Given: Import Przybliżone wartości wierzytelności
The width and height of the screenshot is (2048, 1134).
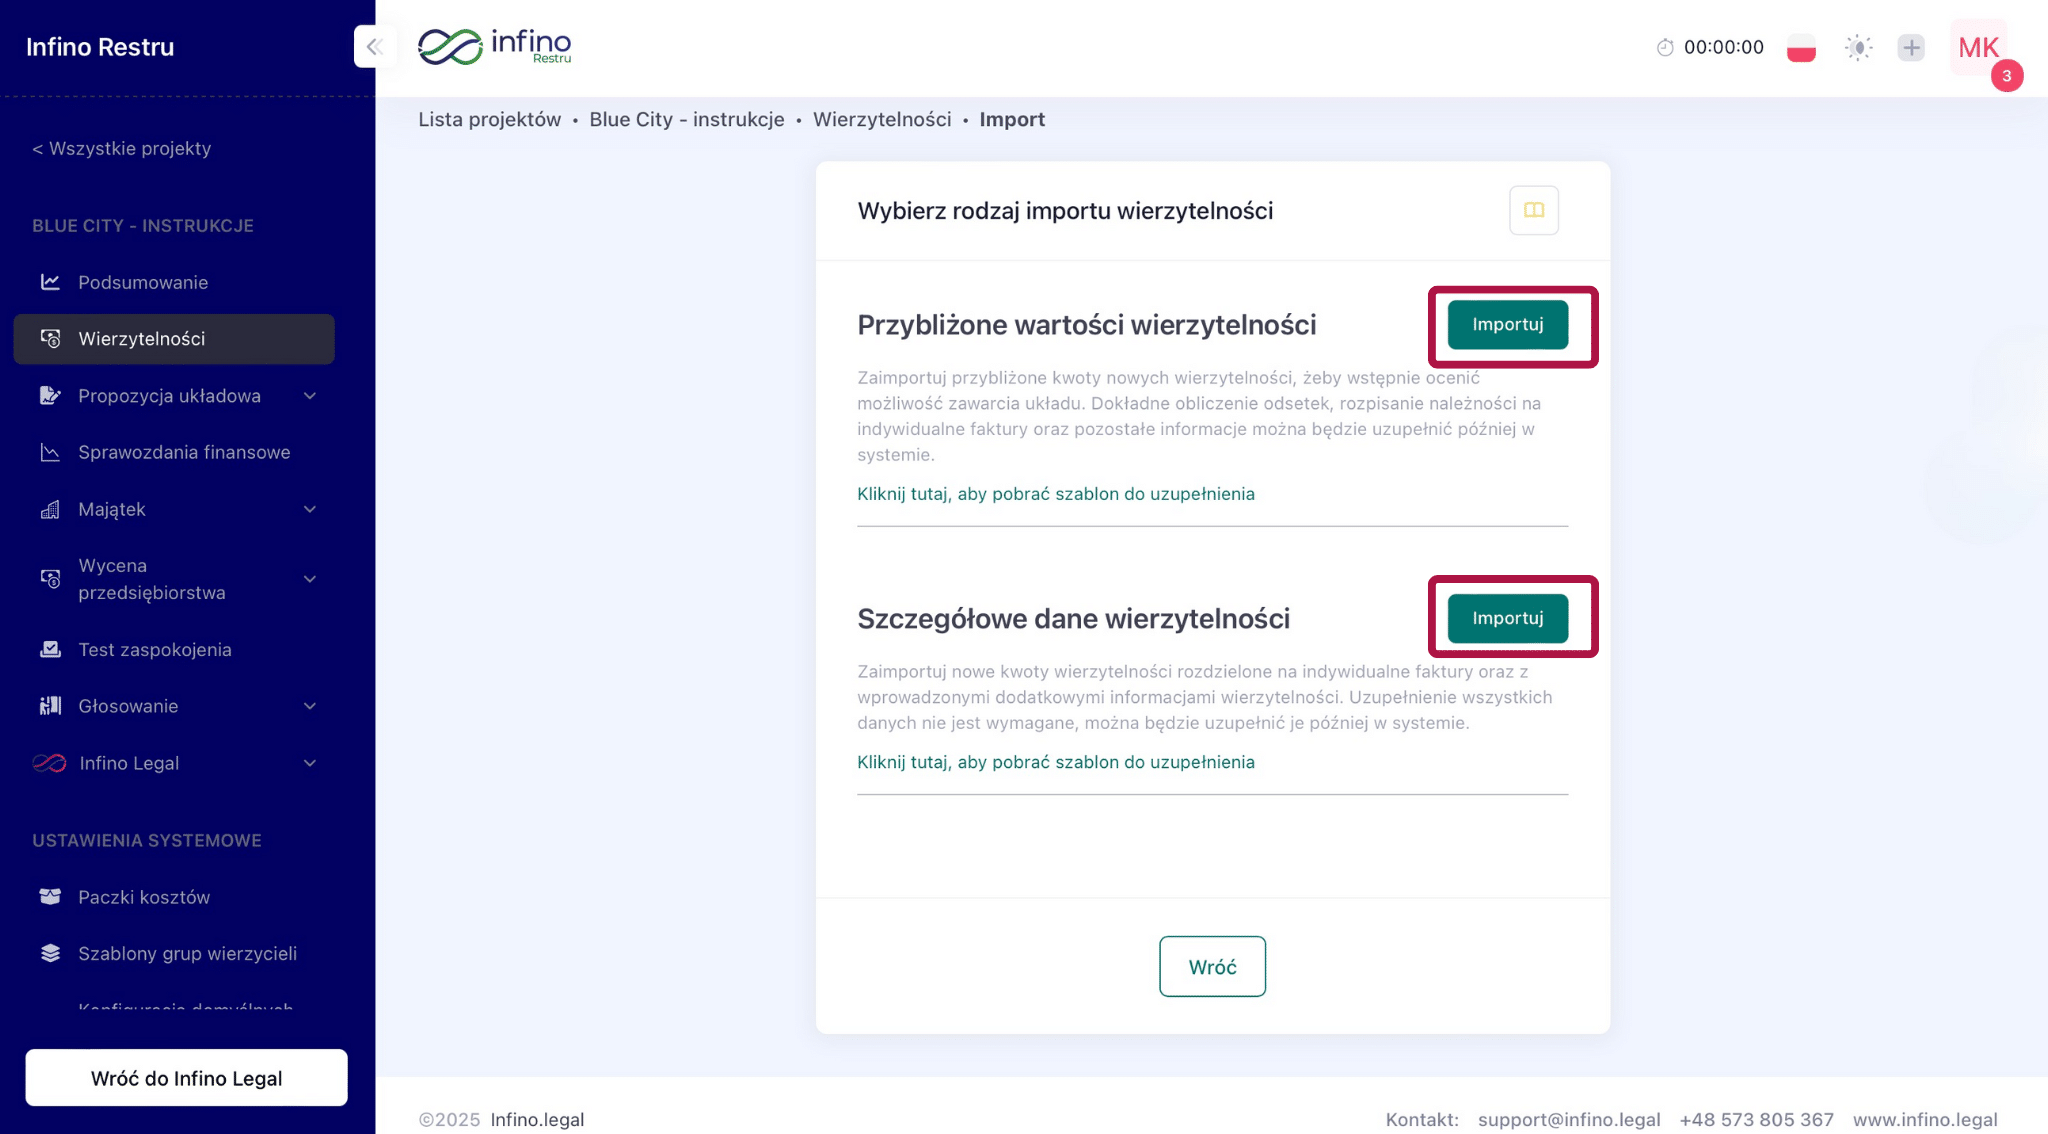Looking at the screenshot, I should (x=1507, y=324).
